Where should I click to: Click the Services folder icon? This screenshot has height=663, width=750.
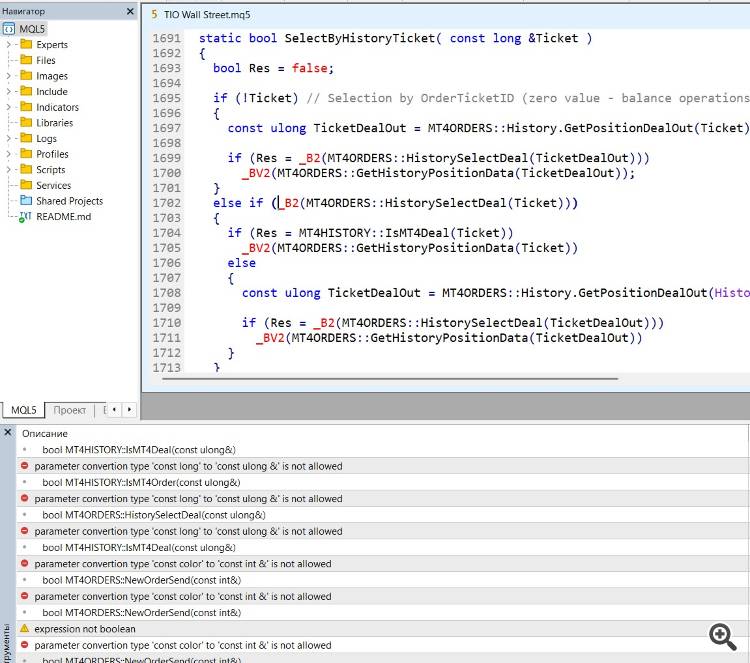coord(25,185)
